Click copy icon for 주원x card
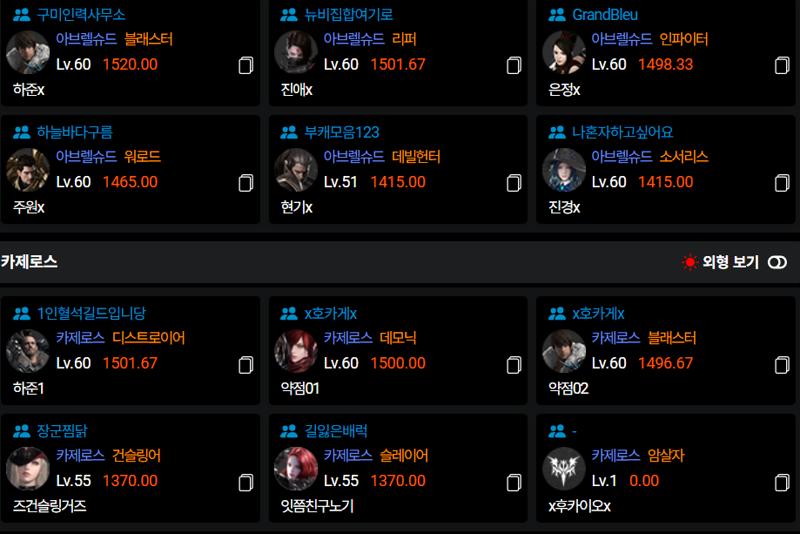Viewport: 800px width, 534px height. pyautogui.click(x=246, y=183)
